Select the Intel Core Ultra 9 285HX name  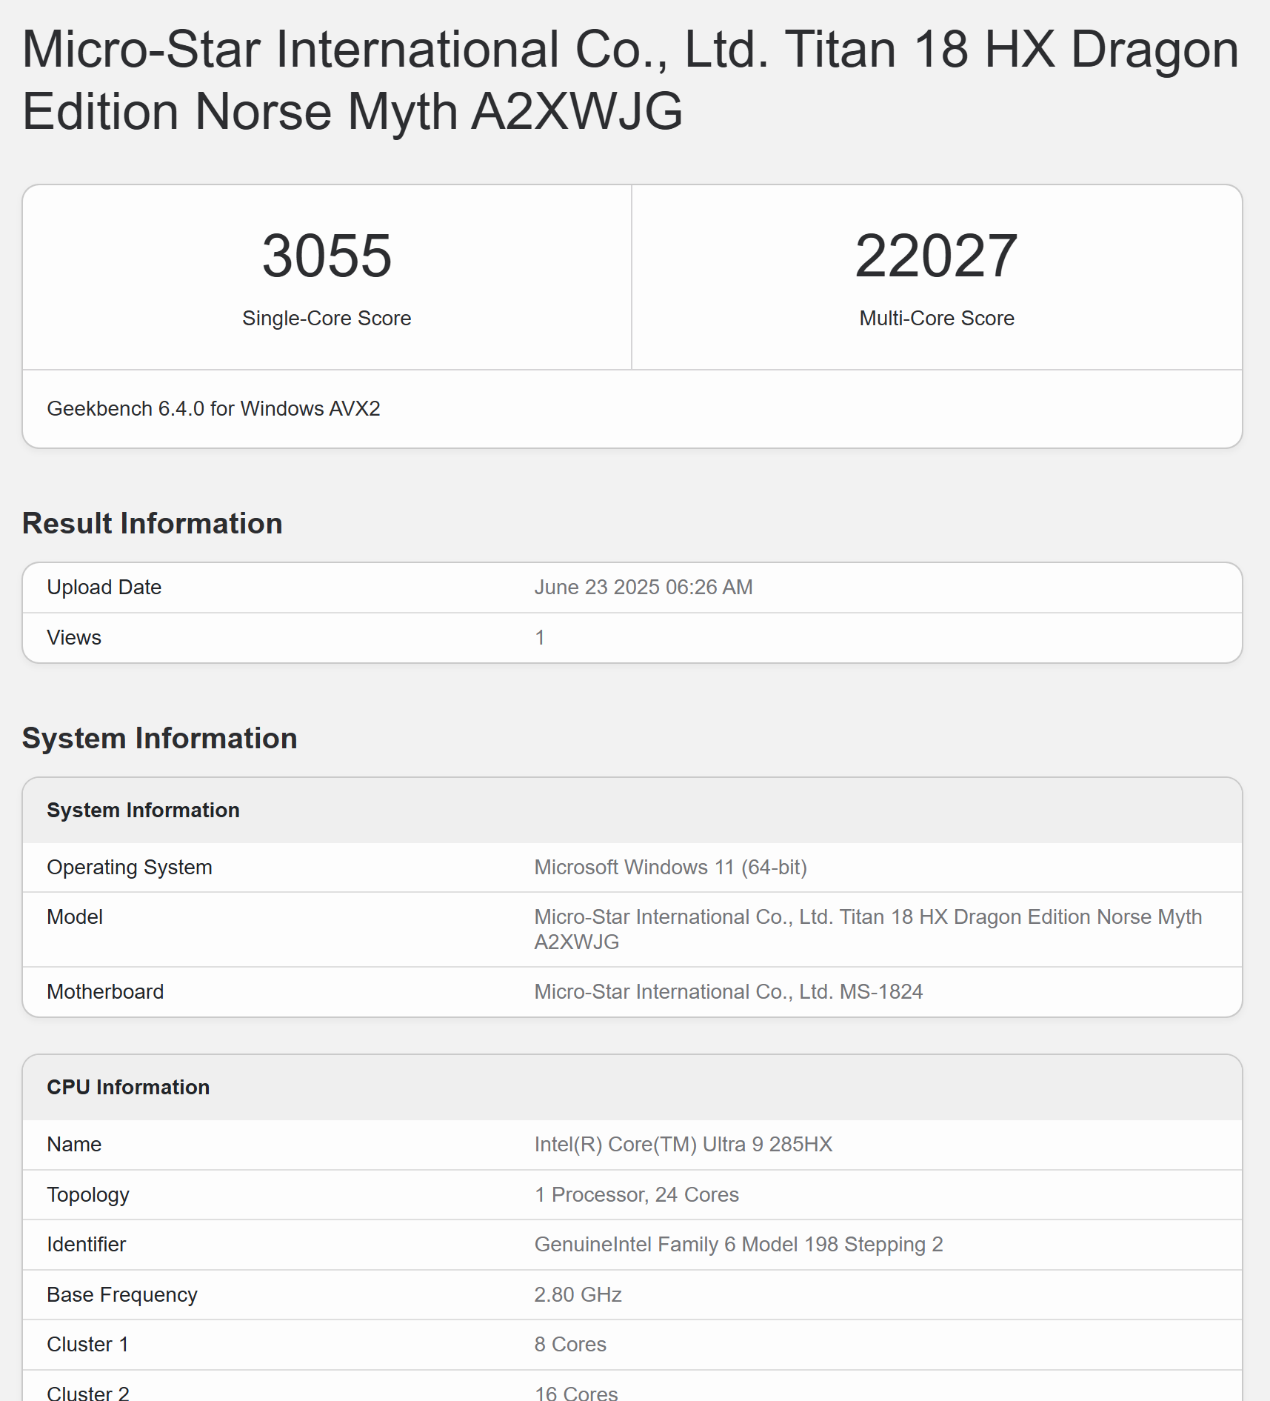pos(683,1144)
